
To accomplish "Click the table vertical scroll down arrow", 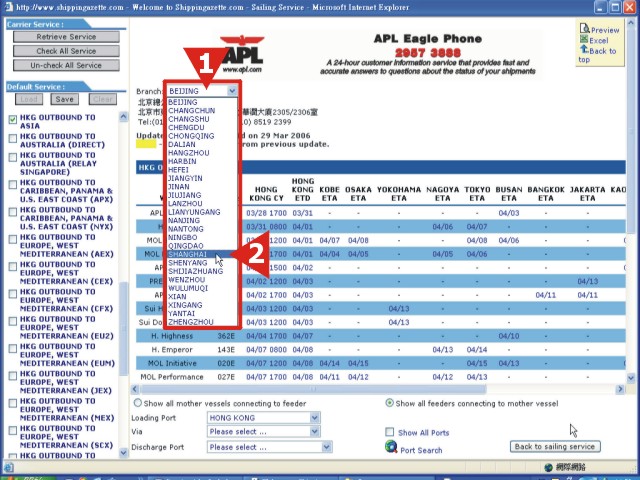I will (x=631, y=378).
